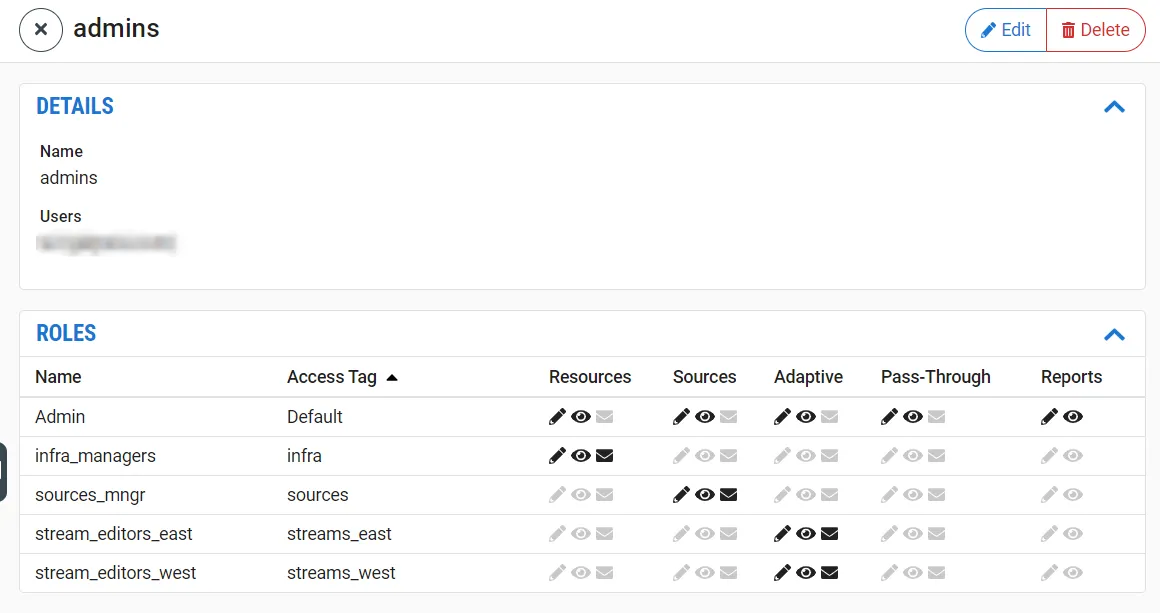The height and width of the screenshot is (613, 1160).
Task: Click the Resources column header
Action: [x=590, y=377]
